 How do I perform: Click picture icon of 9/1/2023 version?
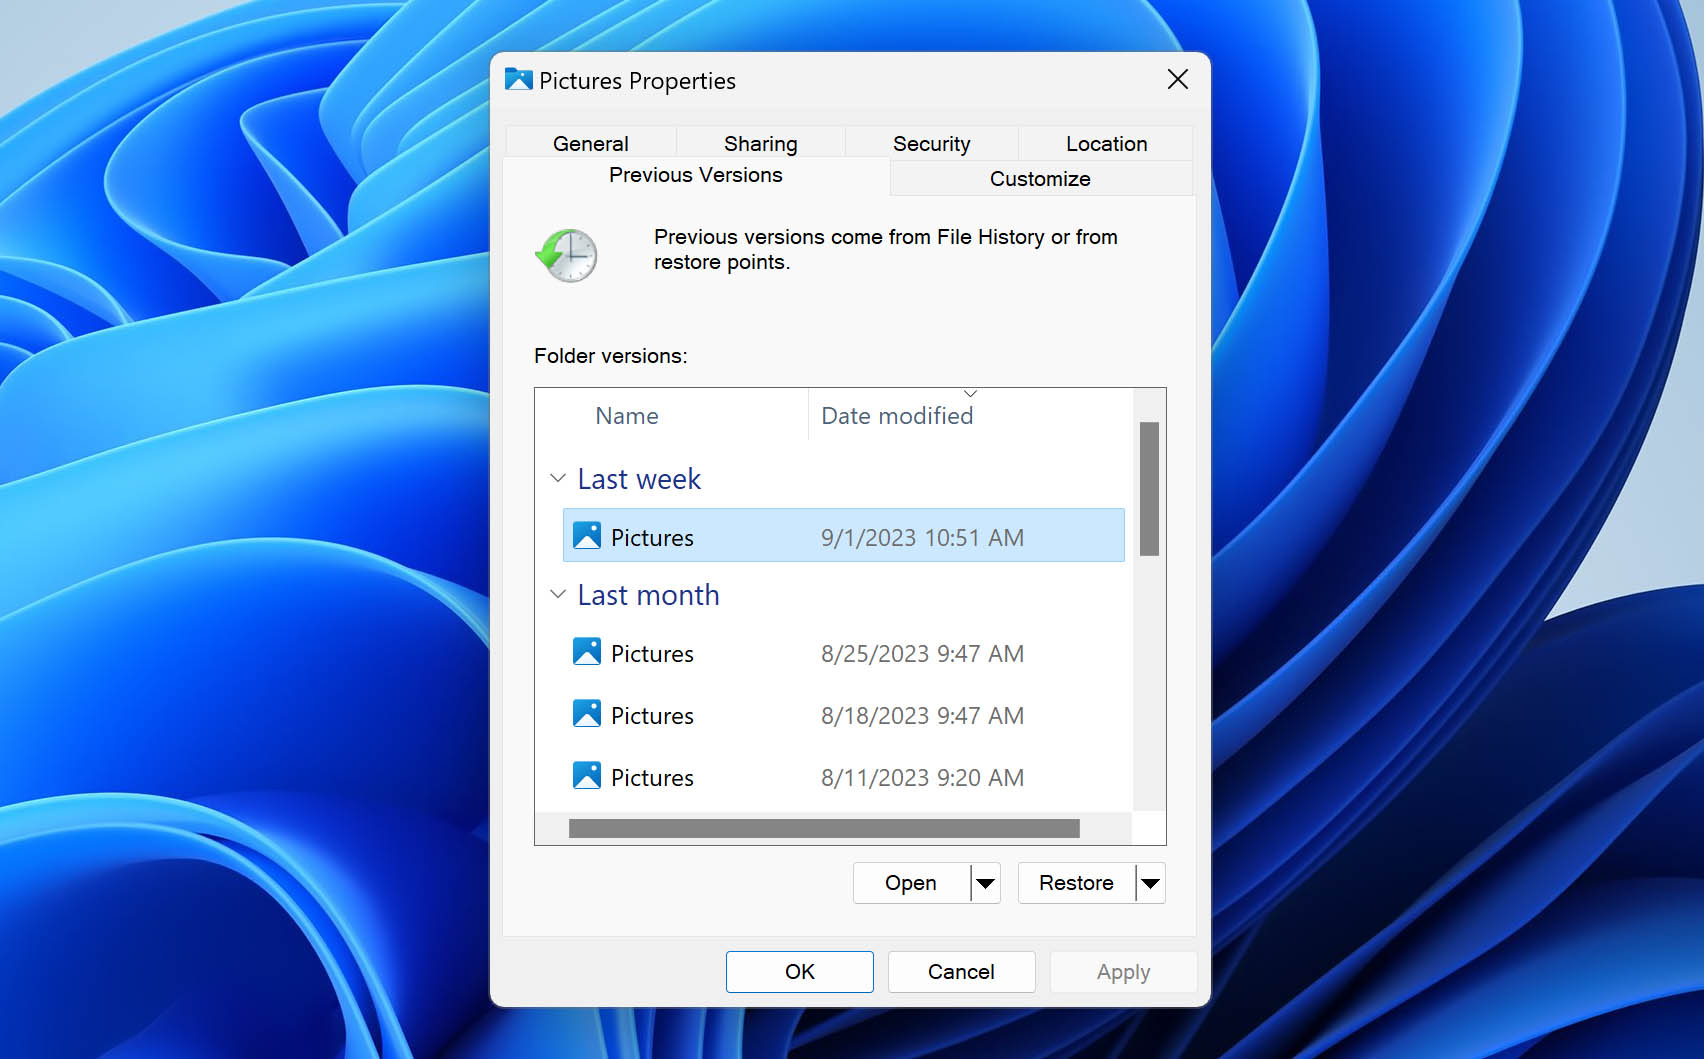pos(587,536)
